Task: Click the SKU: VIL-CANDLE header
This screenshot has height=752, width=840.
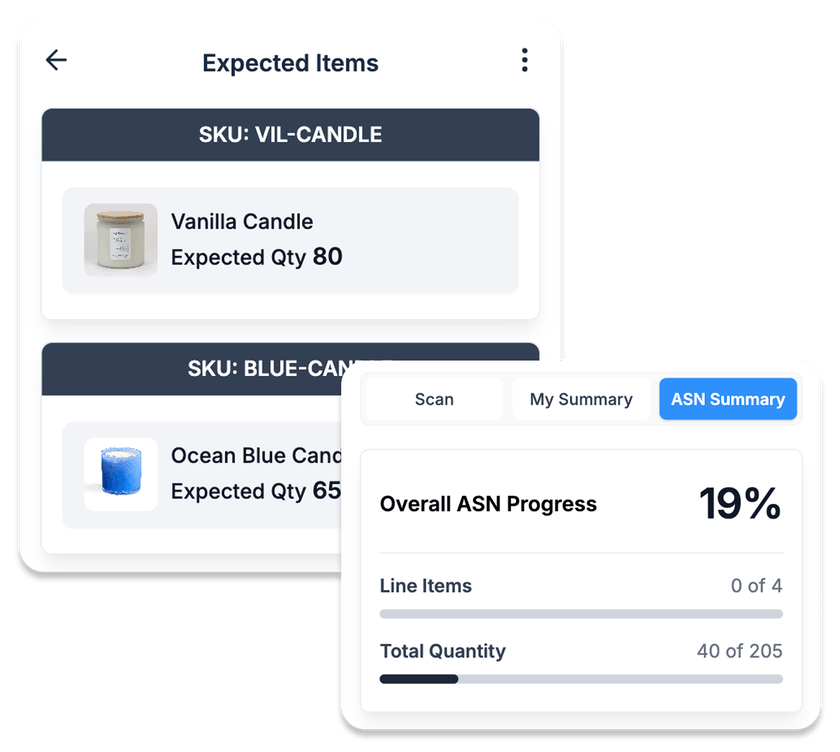Action: coord(290,135)
